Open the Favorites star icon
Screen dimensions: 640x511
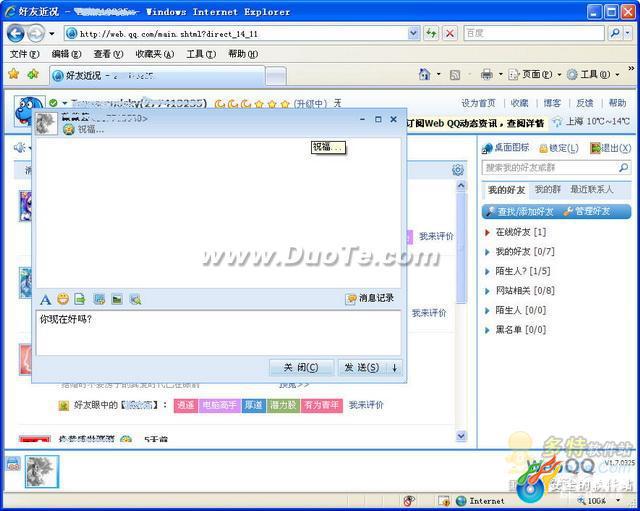click(x=14, y=74)
